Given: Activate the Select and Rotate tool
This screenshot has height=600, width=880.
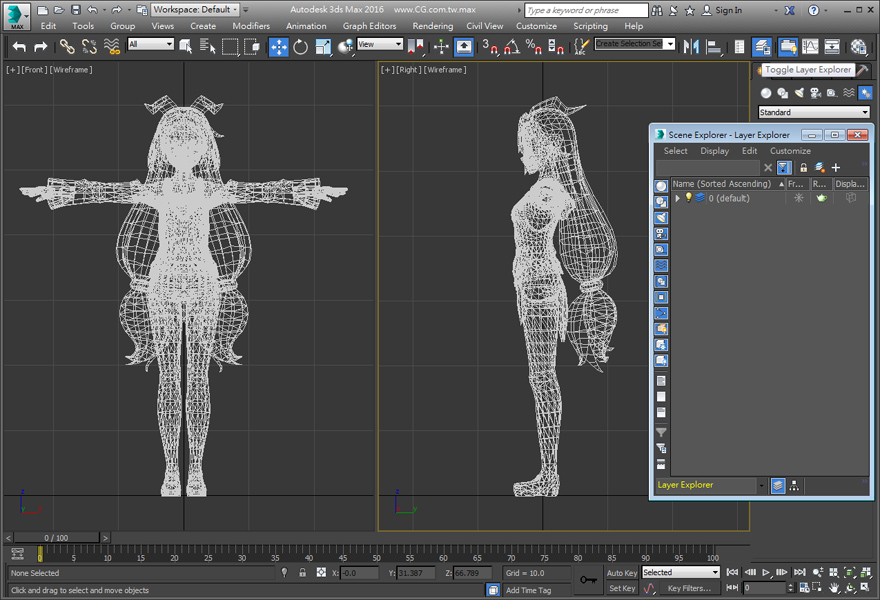Looking at the screenshot, I should tap(300, 47).
